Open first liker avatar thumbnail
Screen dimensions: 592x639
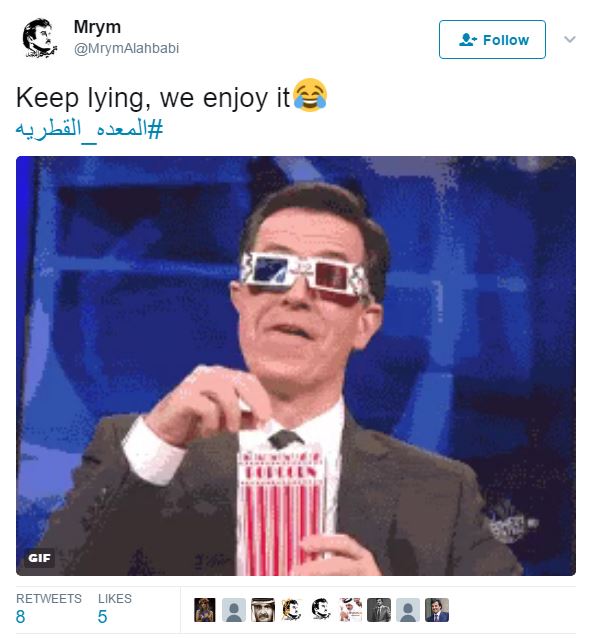pyautogui.click(x=205, y=610)
